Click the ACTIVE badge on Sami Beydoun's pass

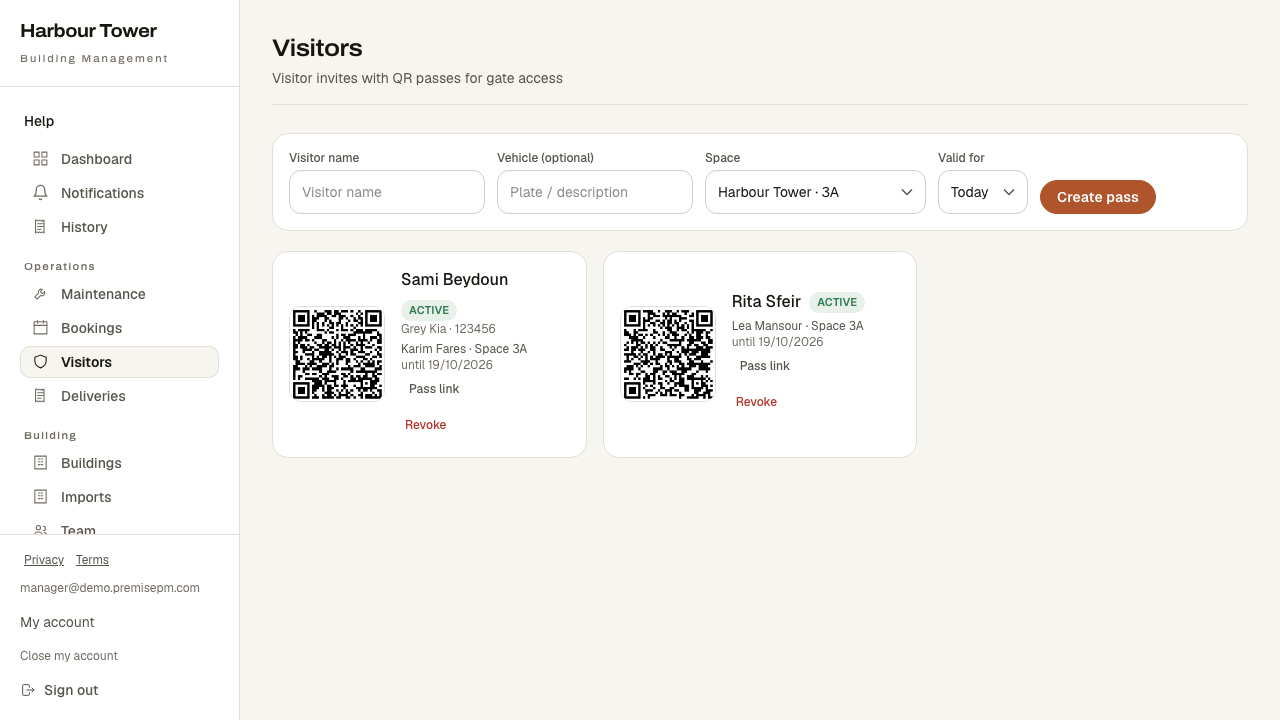tap(429, 310)
